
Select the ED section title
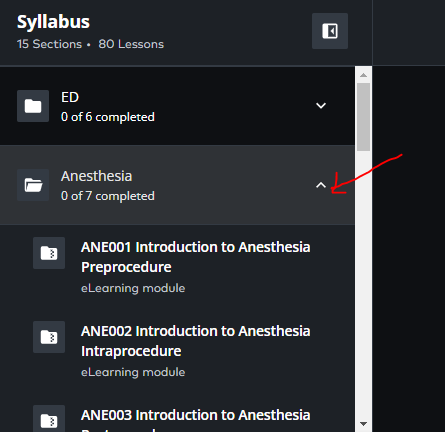(x=70, y=97)
